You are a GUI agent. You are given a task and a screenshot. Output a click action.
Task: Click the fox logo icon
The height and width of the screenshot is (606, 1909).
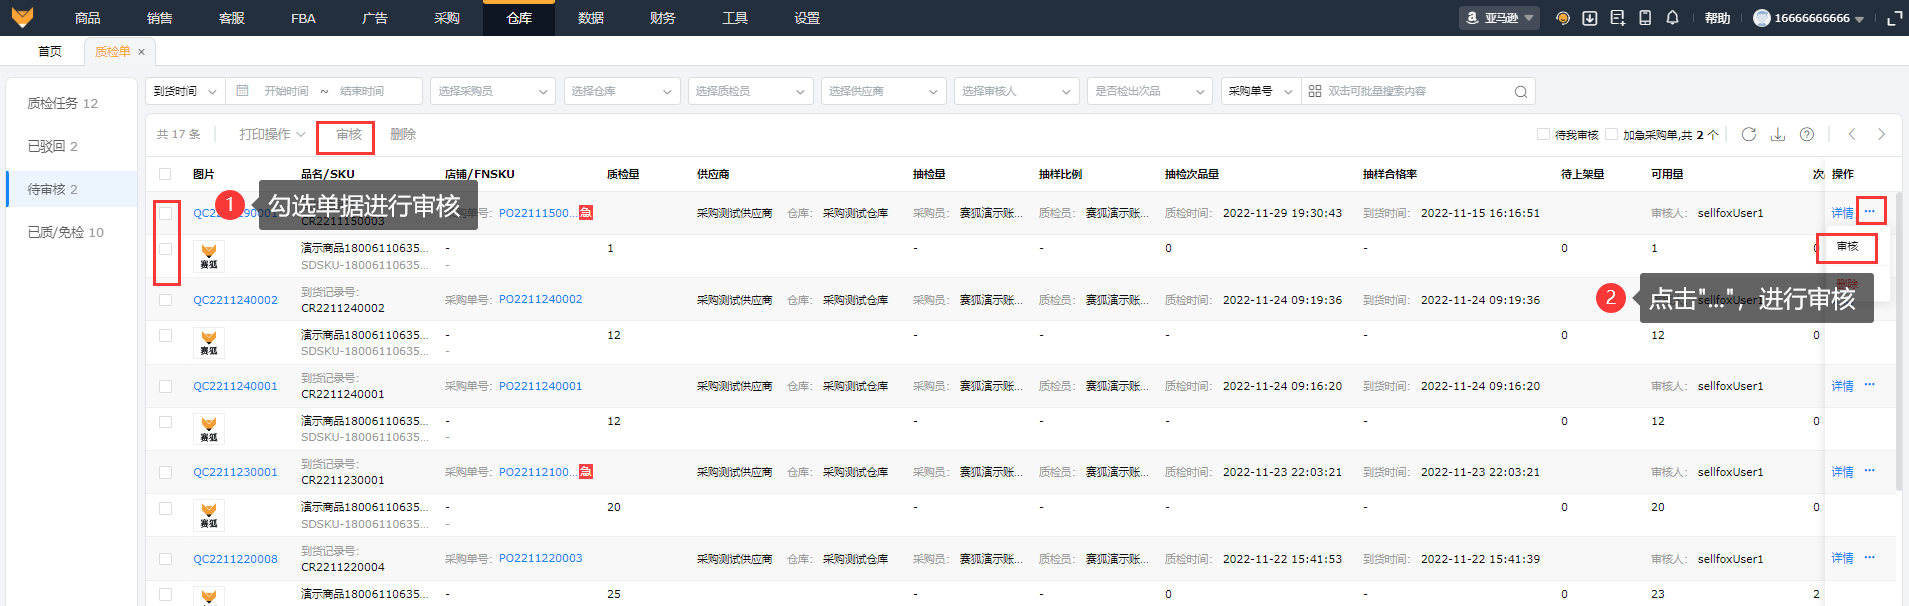(22, 17)
